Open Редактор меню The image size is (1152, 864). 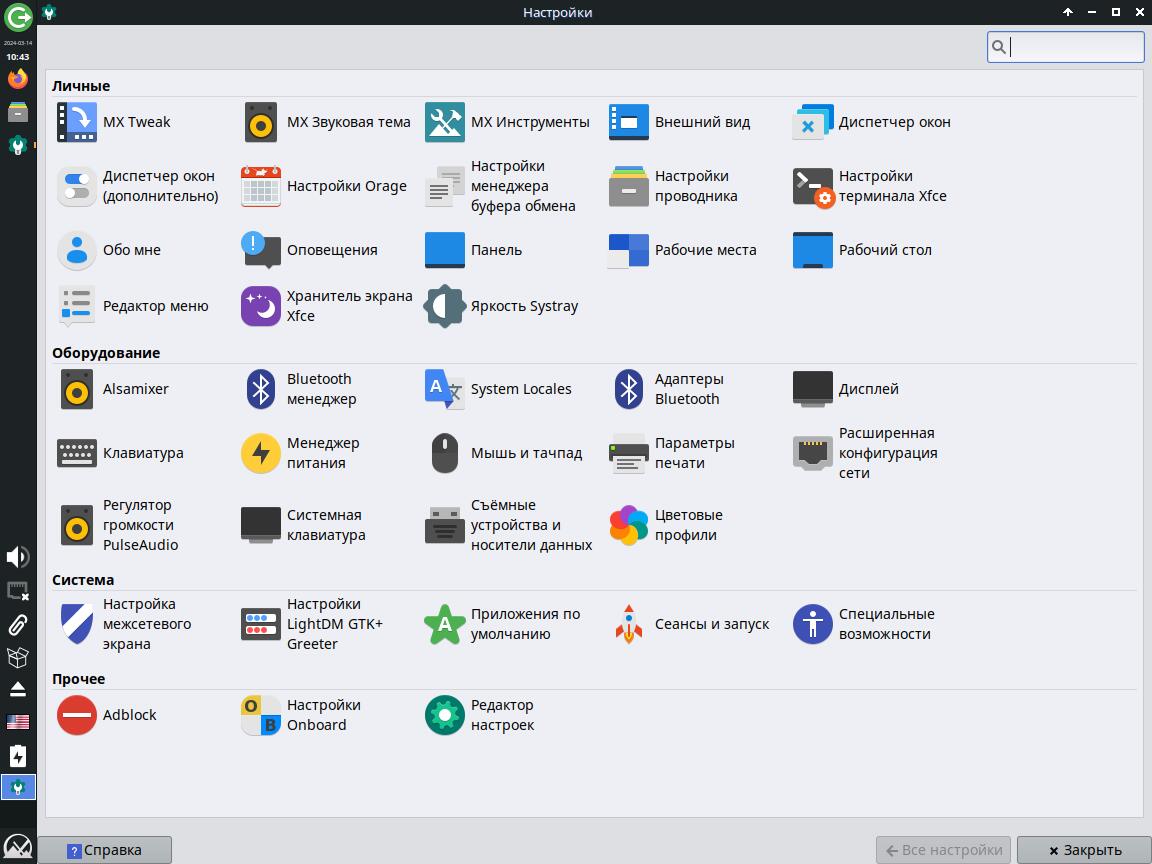click(133, 306)
